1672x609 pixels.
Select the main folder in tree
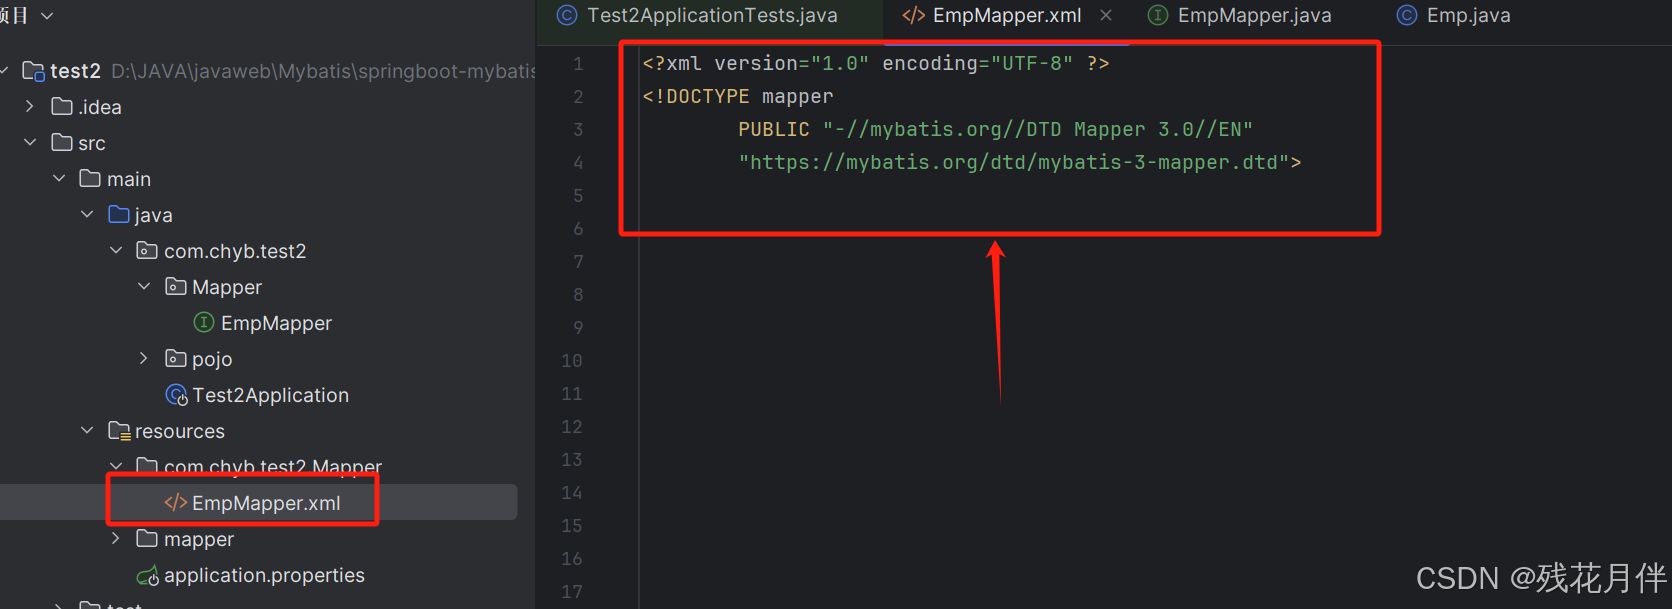tap(129, 179)
